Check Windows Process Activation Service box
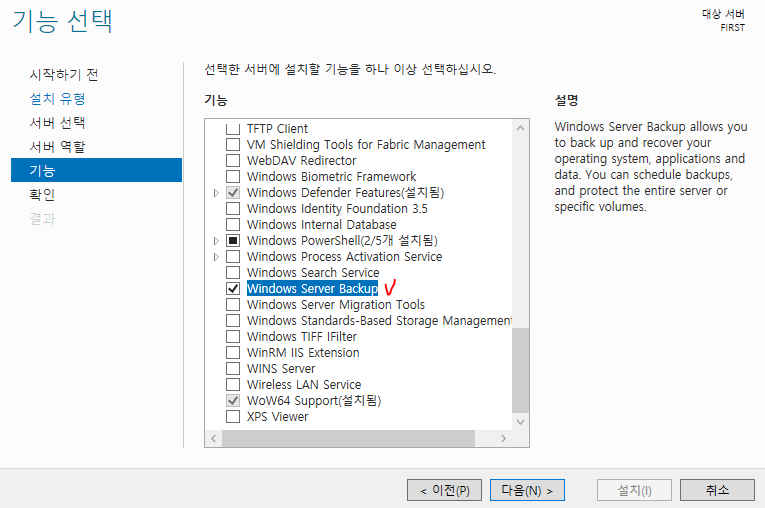The width and height of the screenshot is (765, 508). pyautogui.click(x=233, y=257)
